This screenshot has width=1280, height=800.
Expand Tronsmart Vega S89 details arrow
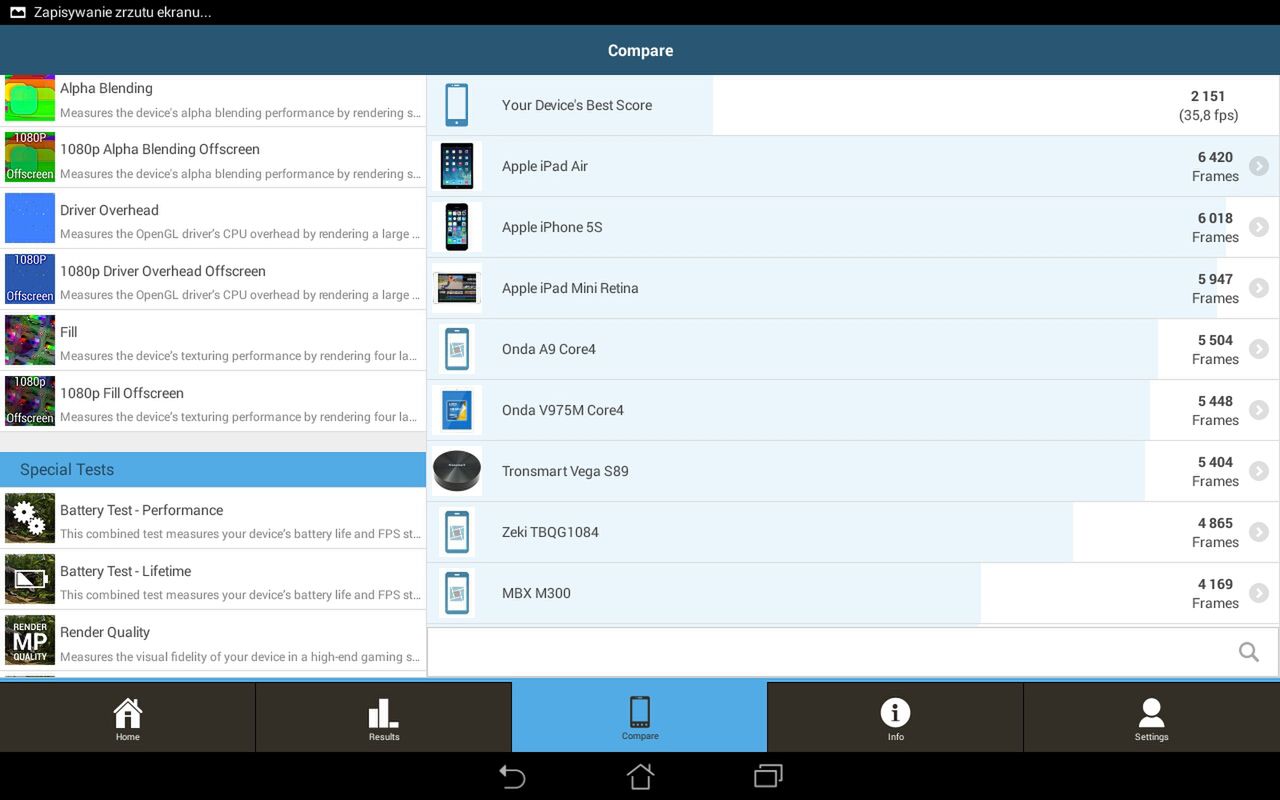1259,471
